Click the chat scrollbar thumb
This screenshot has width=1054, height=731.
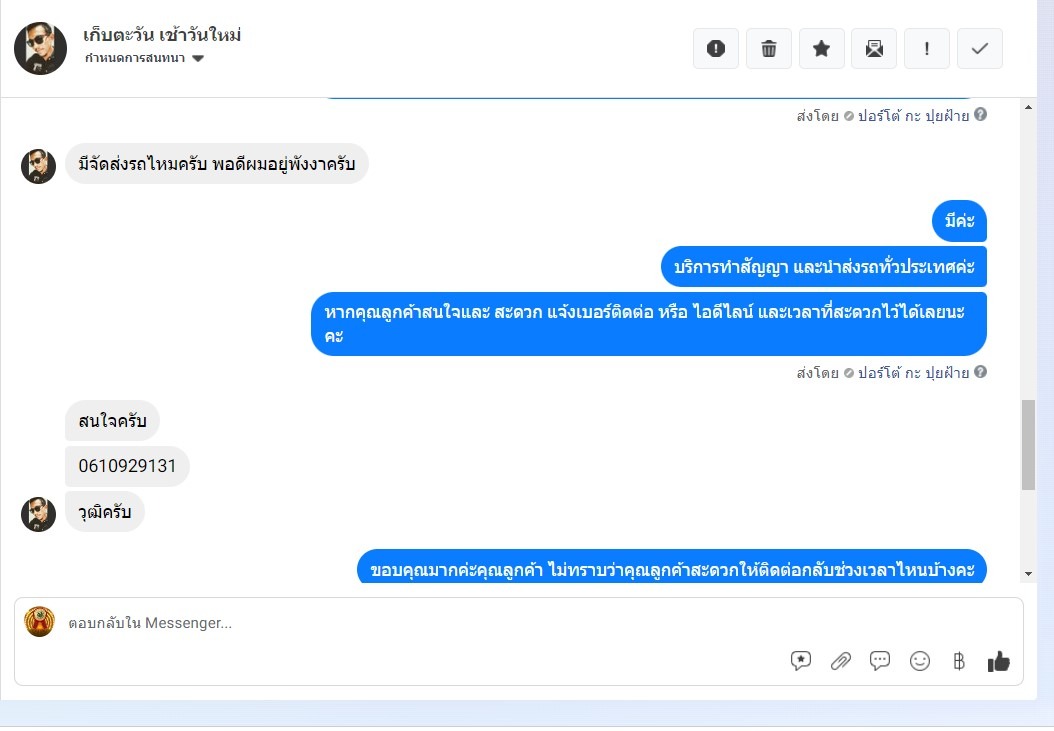(x=1028, y=445)
